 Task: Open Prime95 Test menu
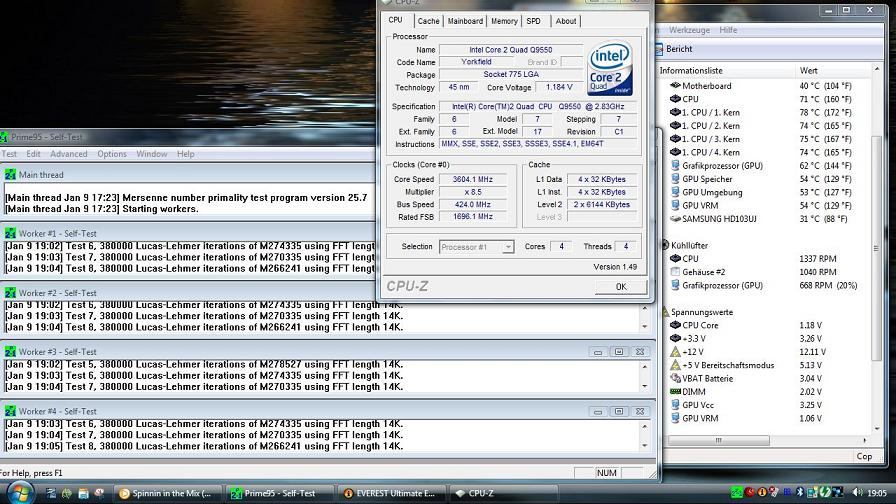(x=9, y=154)
